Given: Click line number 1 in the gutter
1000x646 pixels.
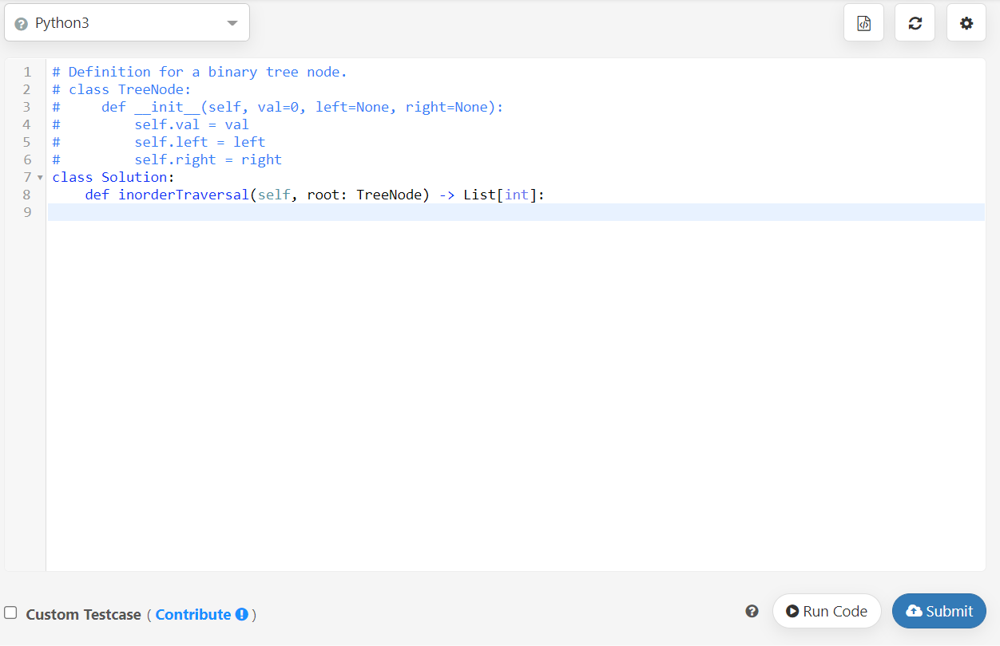Looking at the screenshot, I should coord(27,72).
